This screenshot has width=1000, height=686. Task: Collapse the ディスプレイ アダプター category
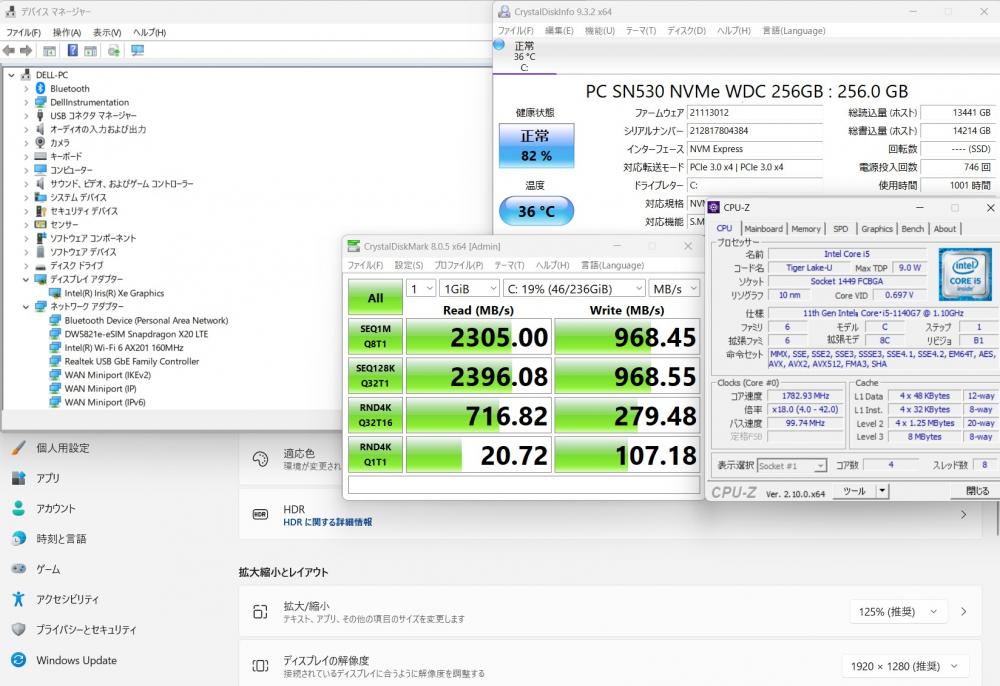(26, 279)
